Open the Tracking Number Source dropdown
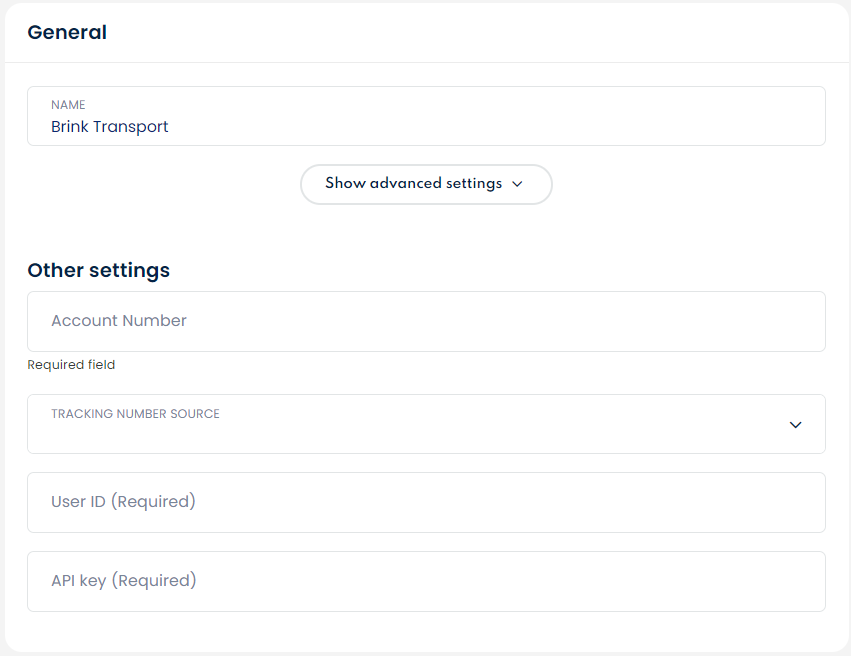 click(426, 424)
